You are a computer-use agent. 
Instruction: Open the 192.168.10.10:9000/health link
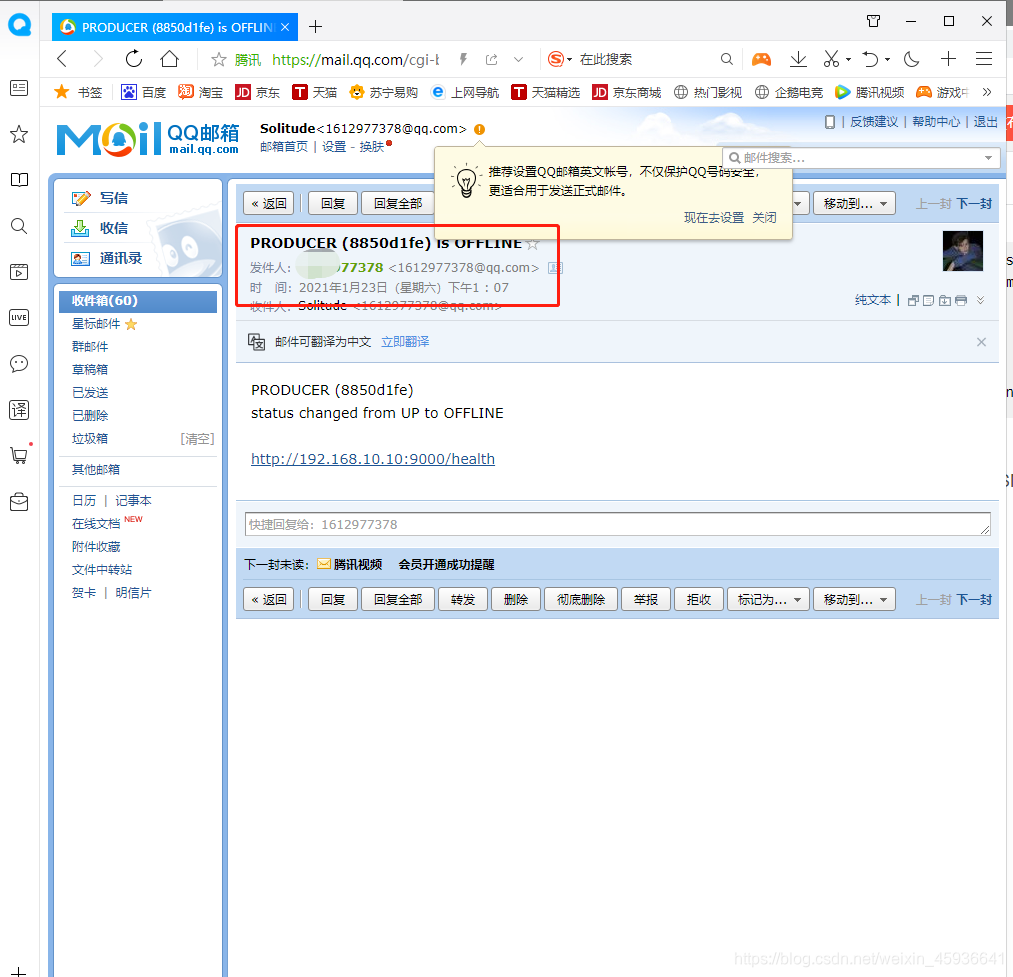373,459
